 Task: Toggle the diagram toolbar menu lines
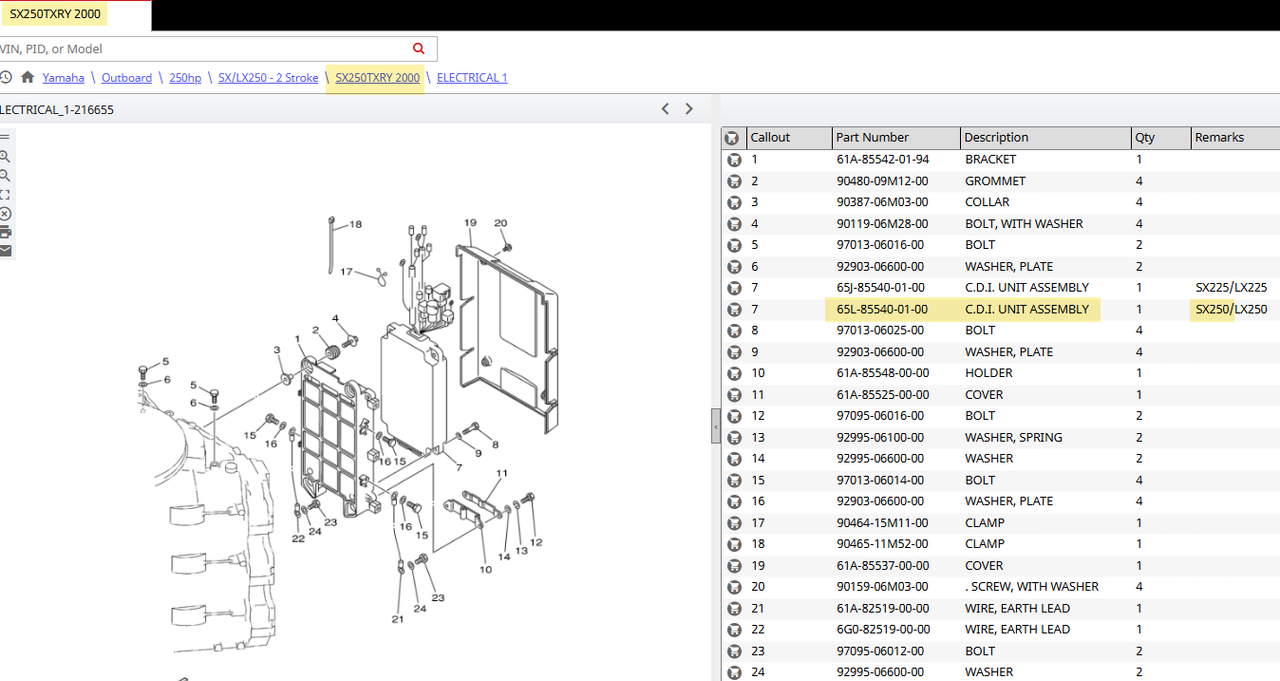pyautogui.click(x=5, y=137)
